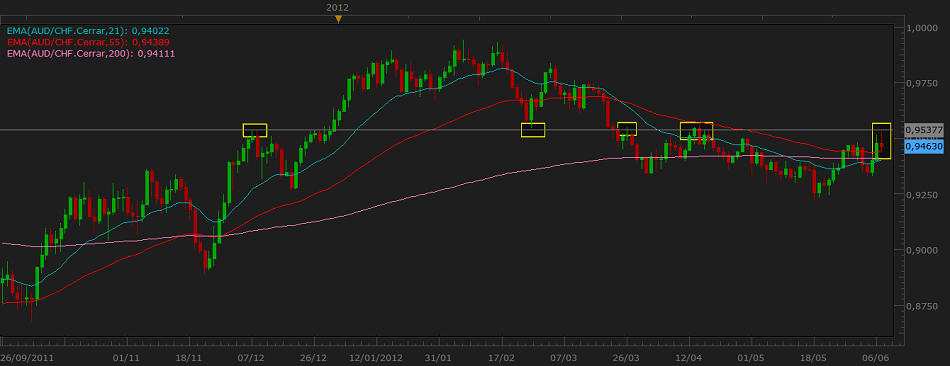
Task: Click the 2012 year text at top
Action: 337,7
